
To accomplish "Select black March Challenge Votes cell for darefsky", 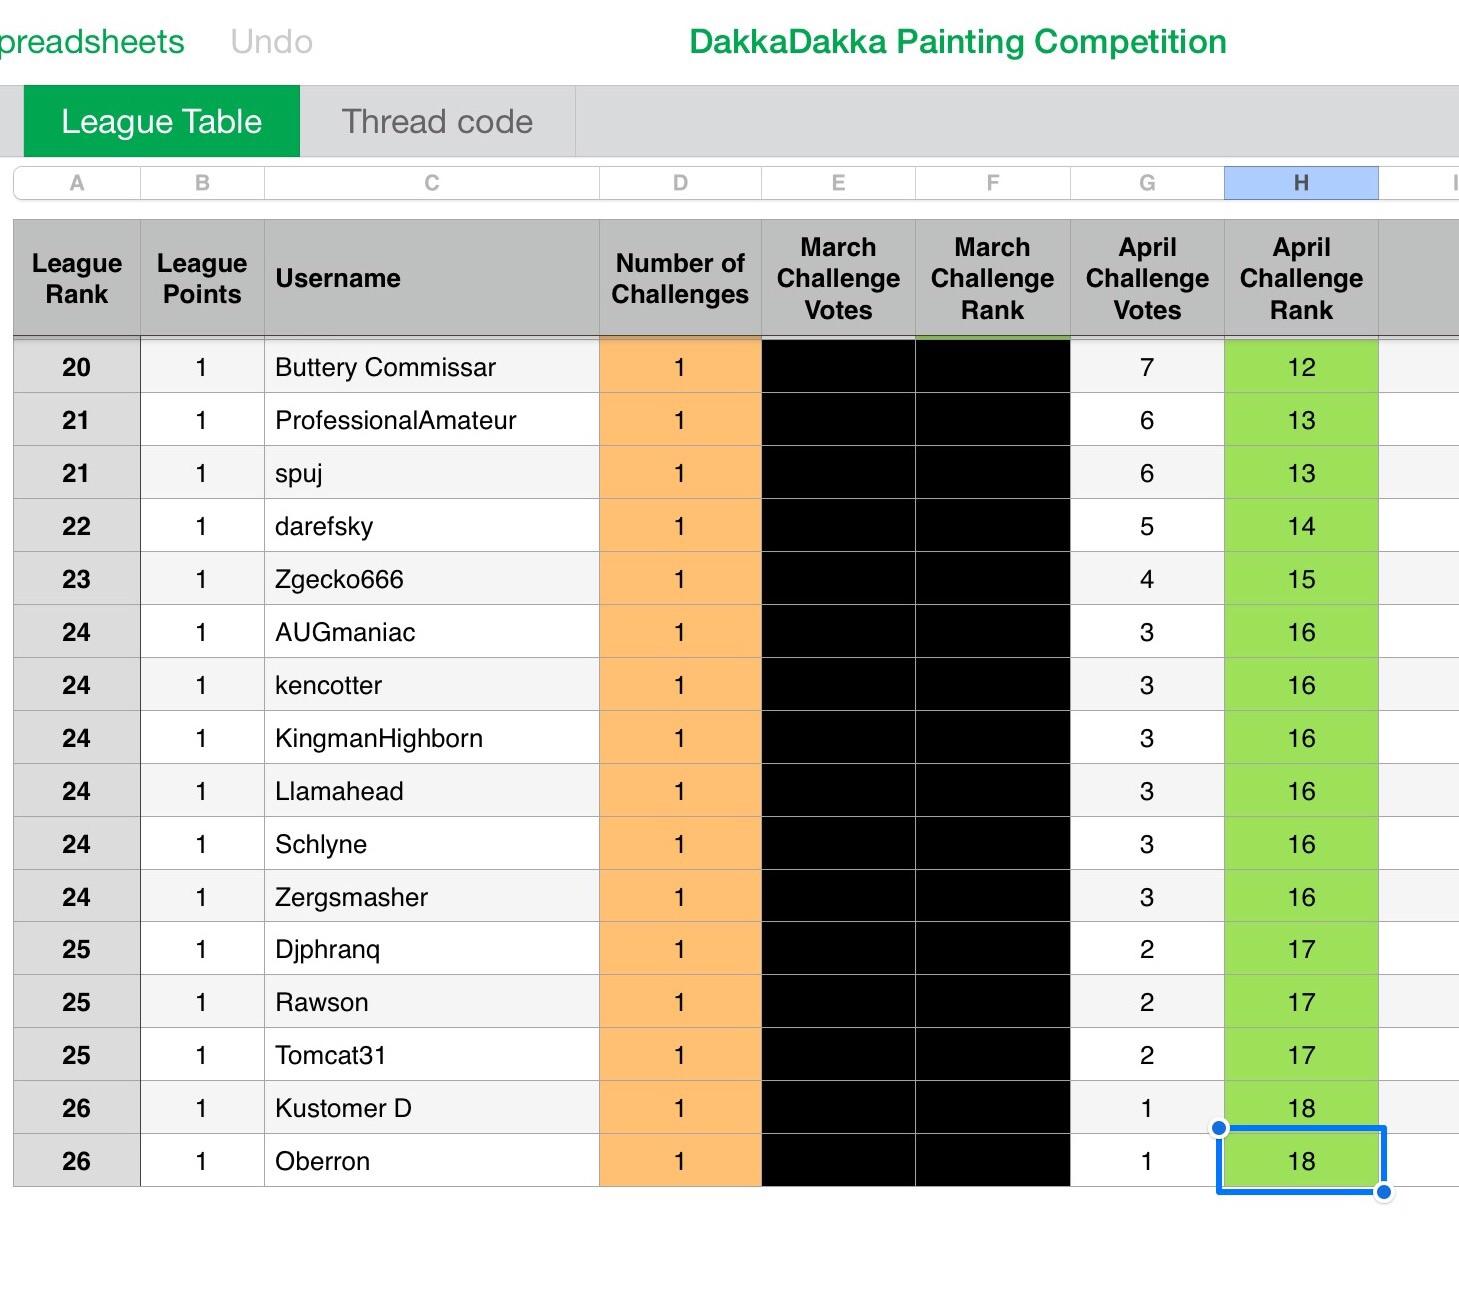I will 838,526.
